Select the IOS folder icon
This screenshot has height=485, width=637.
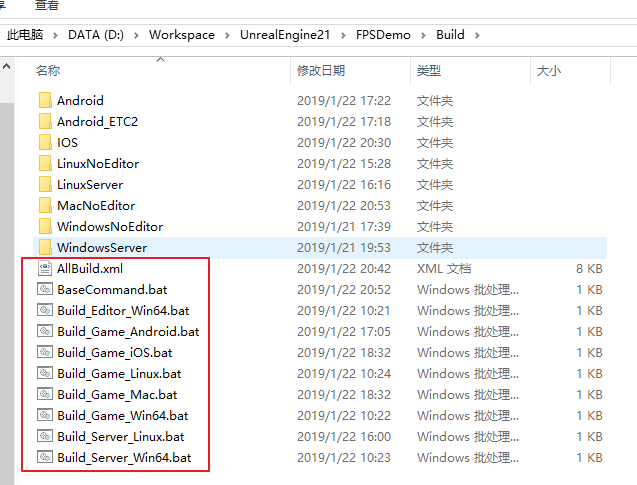(x=45, y=142)
